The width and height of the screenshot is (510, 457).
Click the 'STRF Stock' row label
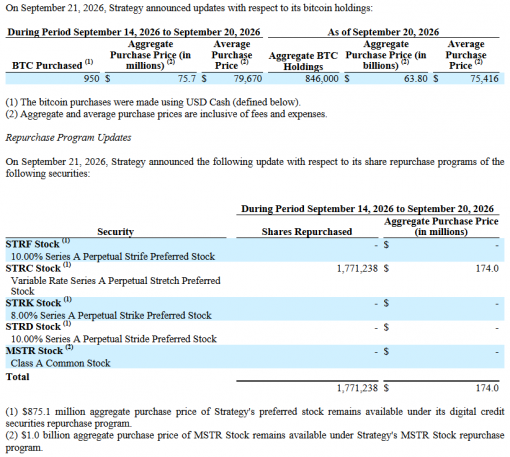(38, 243)
